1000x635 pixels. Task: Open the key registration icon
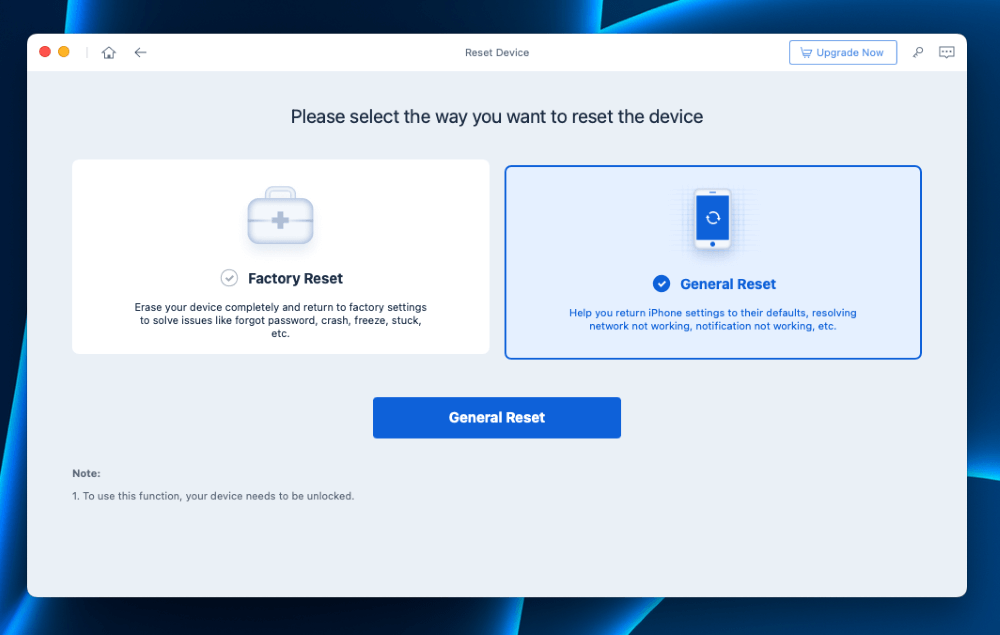[x=918, y=53]
